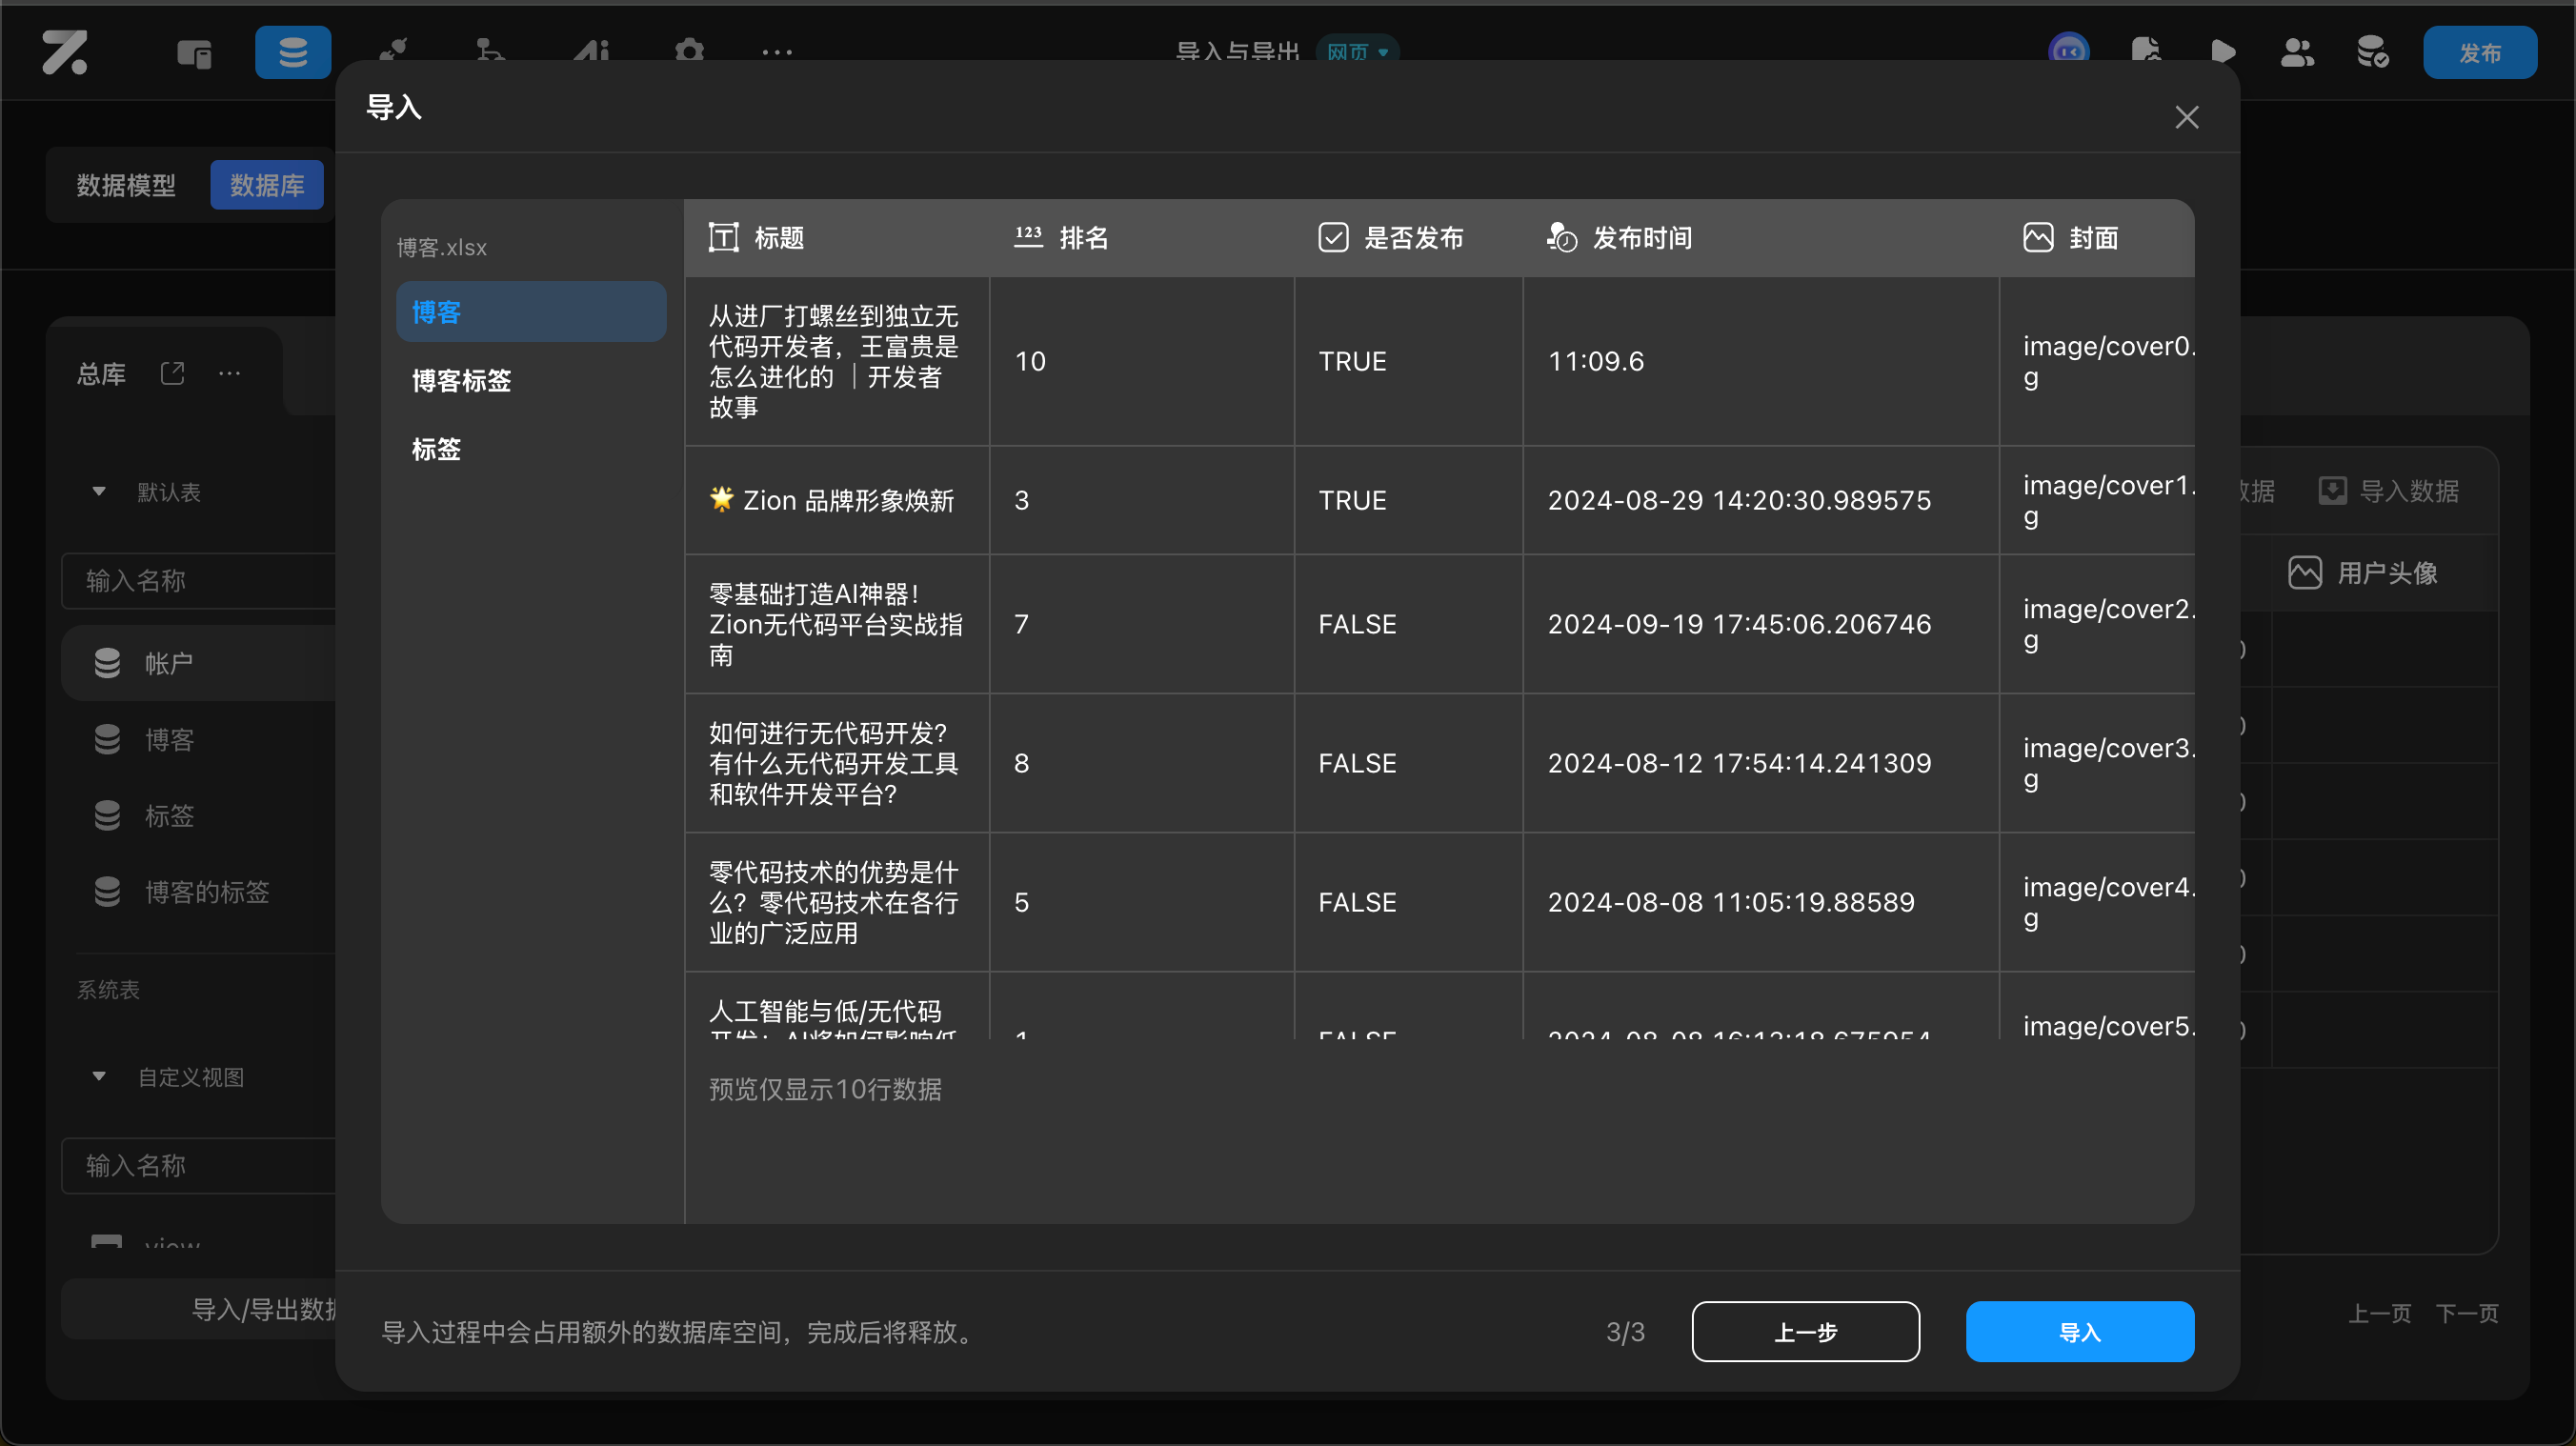Click the Zion logo icon
The height and width of the screenshot is (1446, 2576).
tap(65, 52)
